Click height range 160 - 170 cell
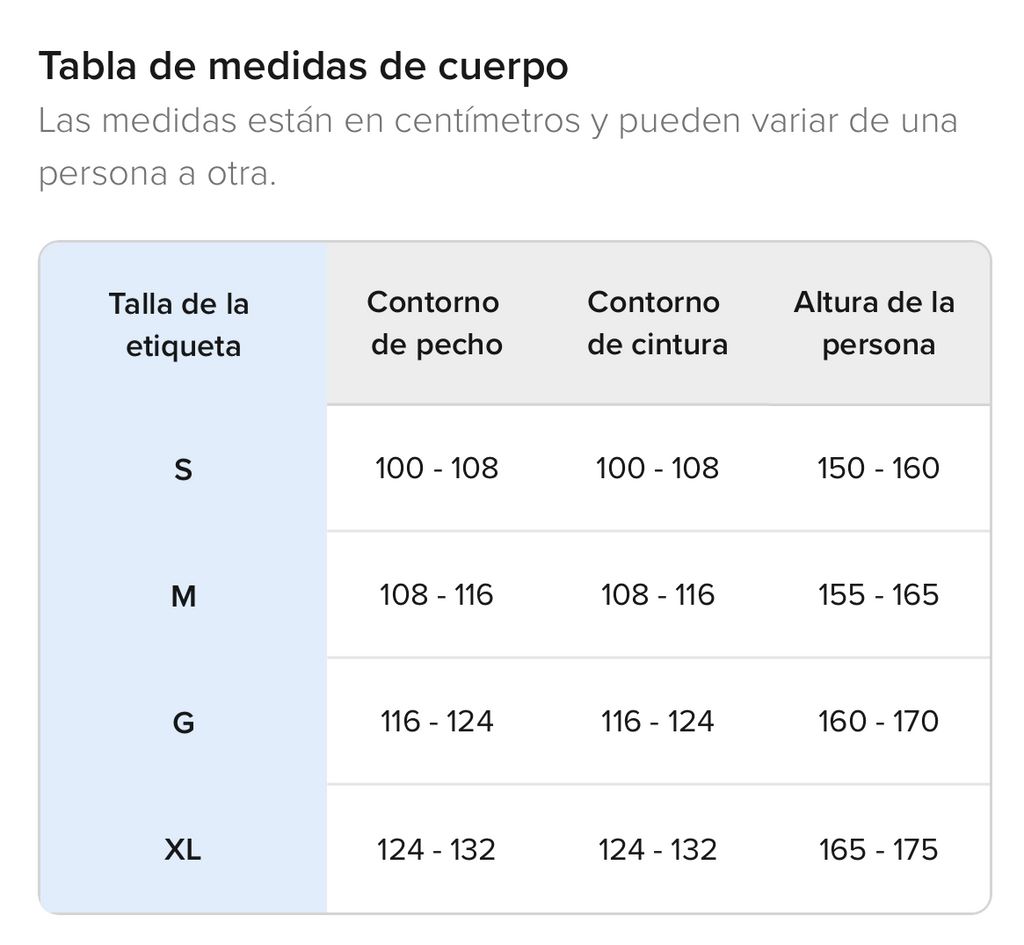 [878, 722]
